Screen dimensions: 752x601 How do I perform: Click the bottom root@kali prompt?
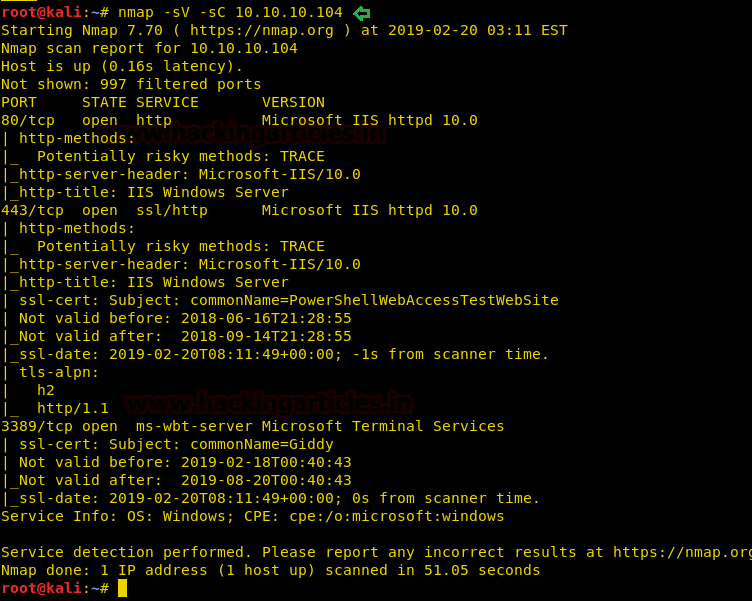point(55,588)
